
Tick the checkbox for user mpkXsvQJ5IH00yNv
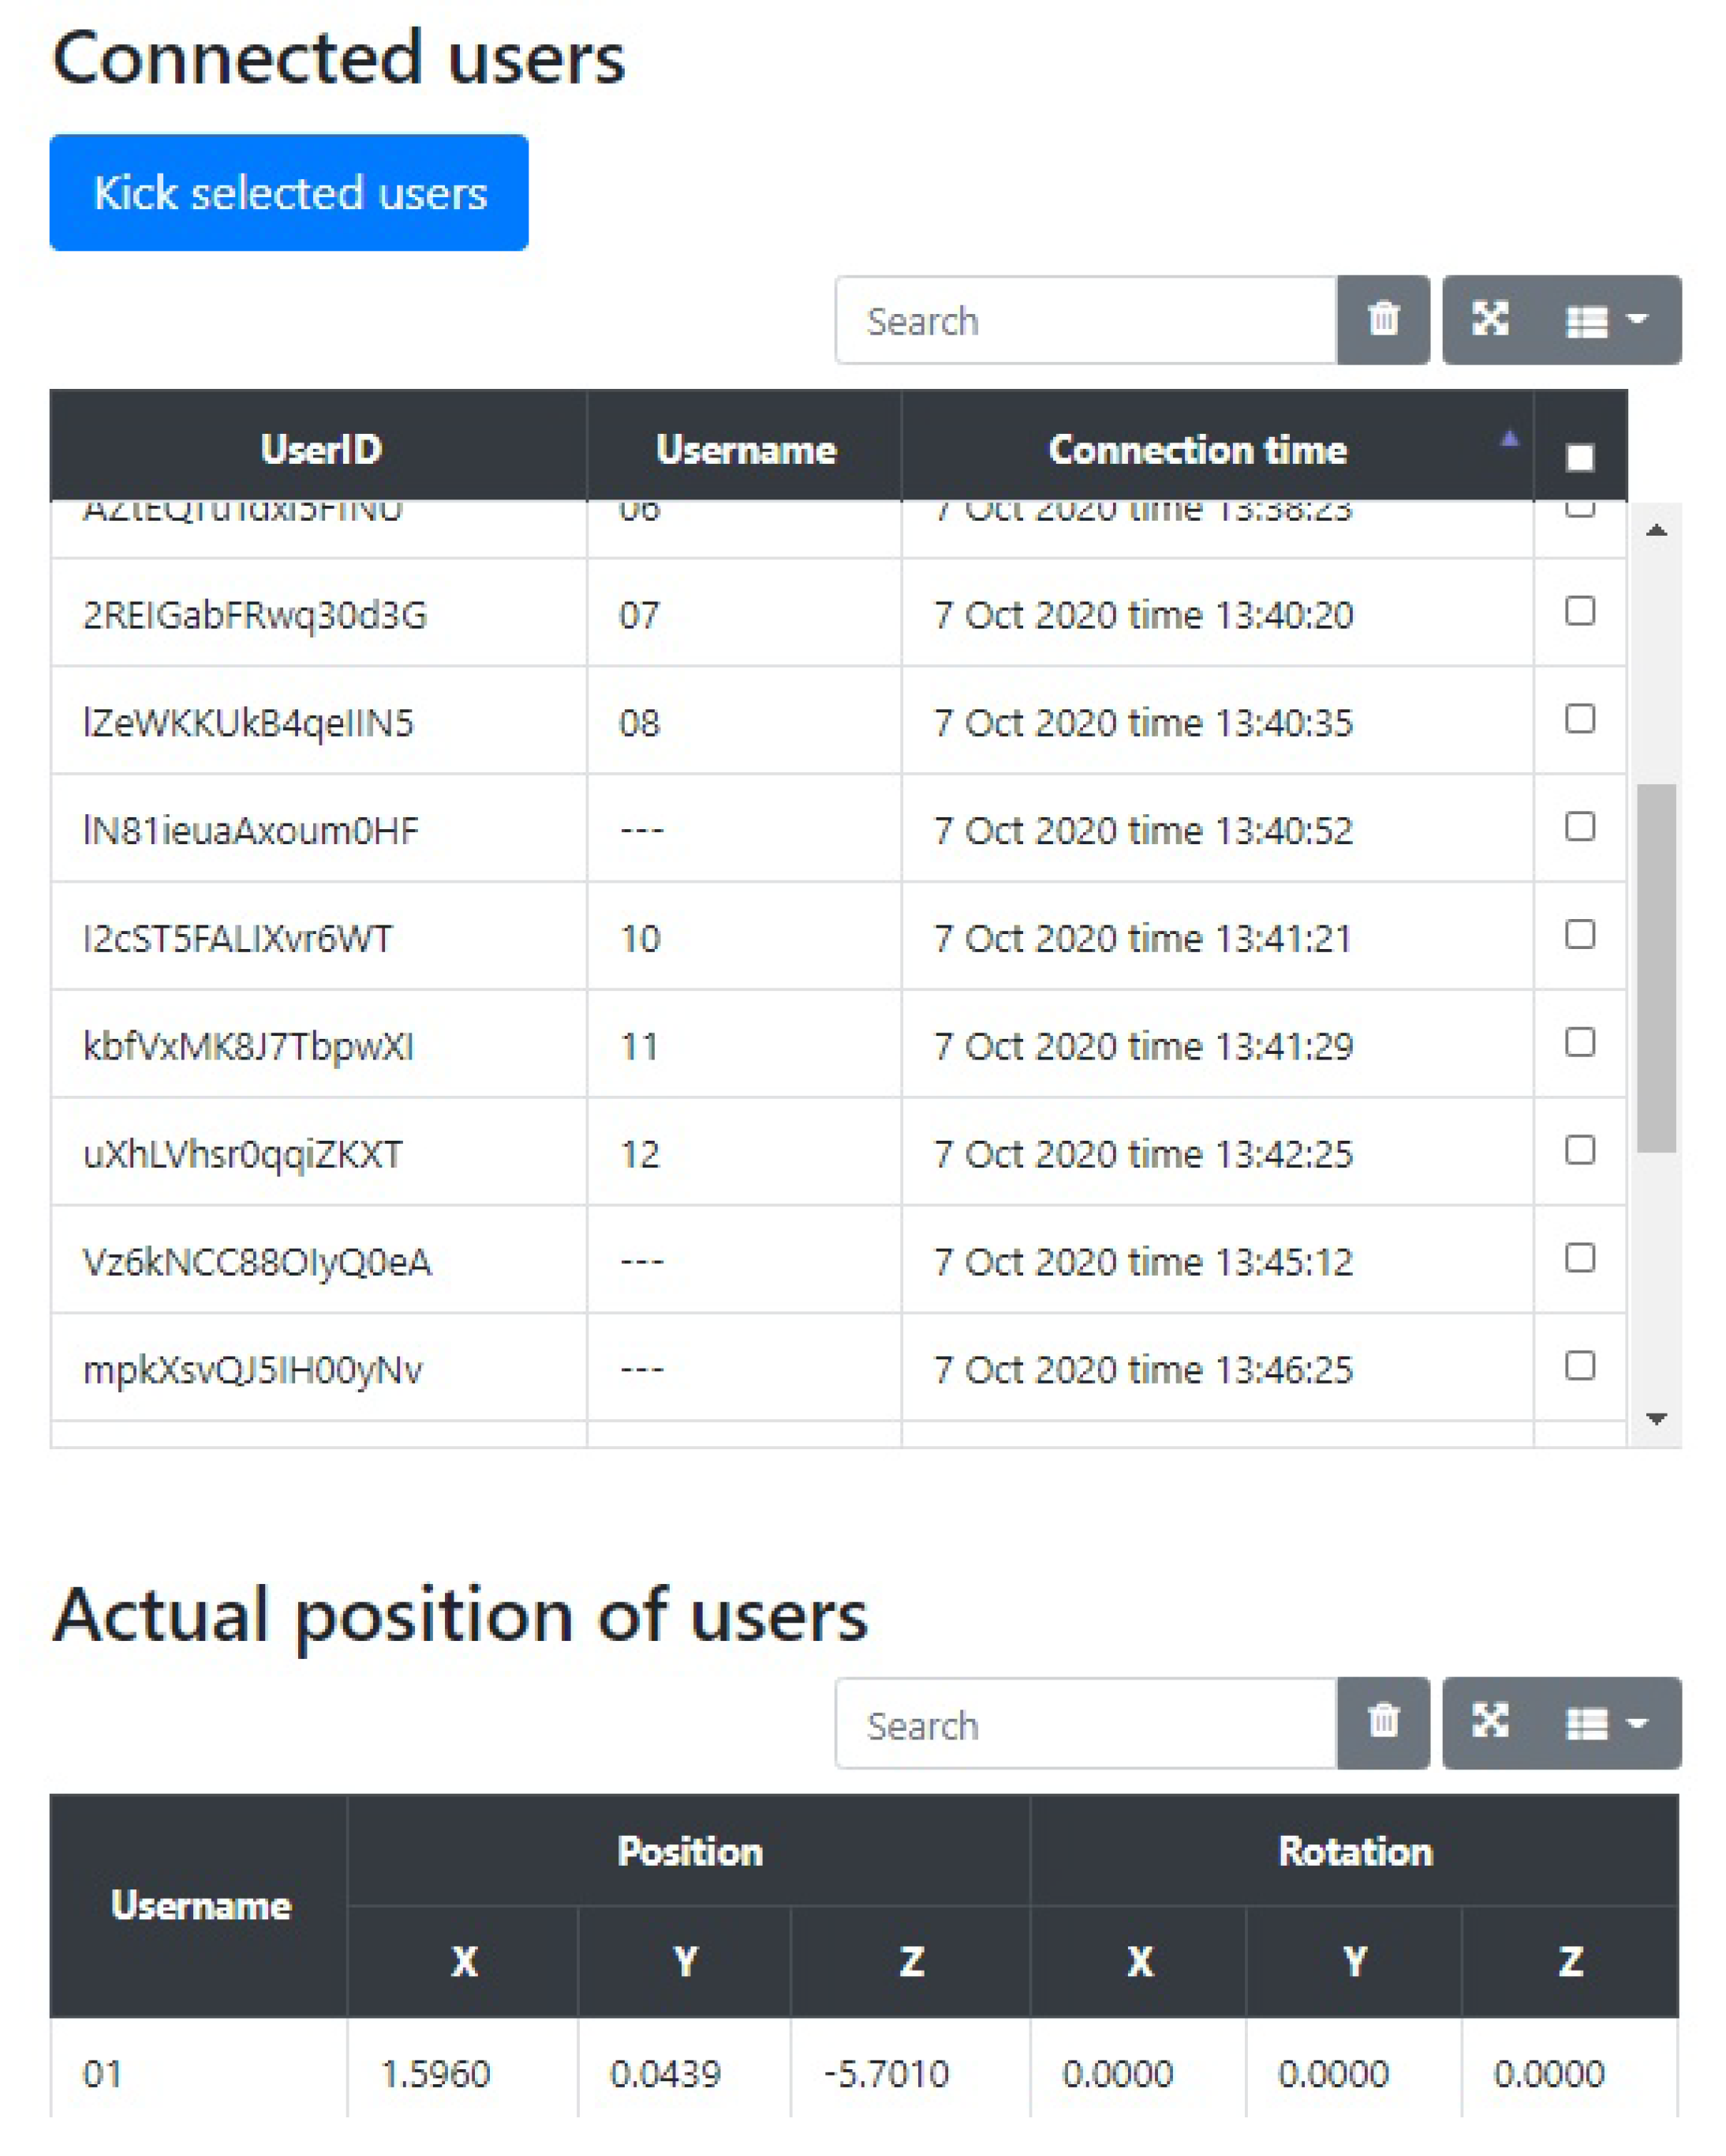pyautogui.click(x=1579, y=1365)
